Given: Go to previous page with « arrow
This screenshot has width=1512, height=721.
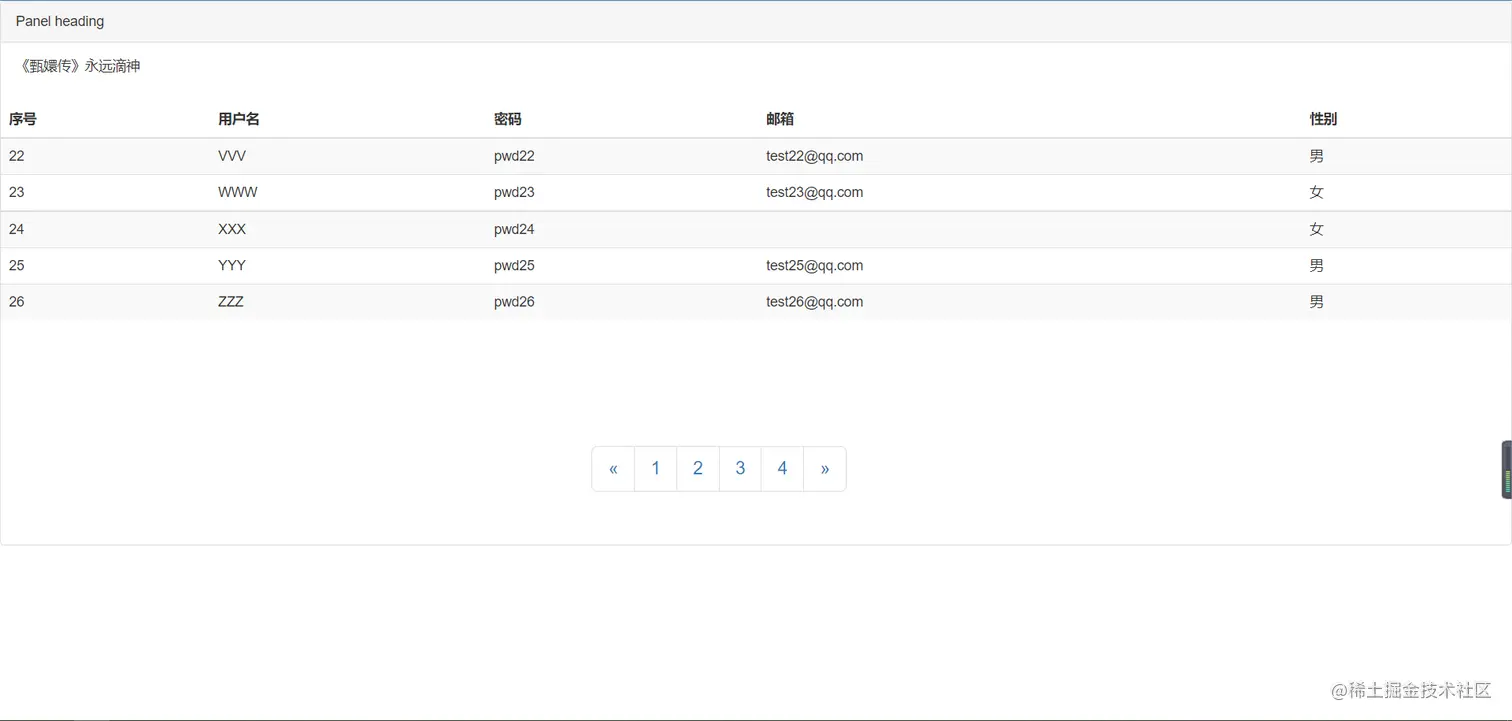Looking at the screenshot, I should tap(613, 469).
